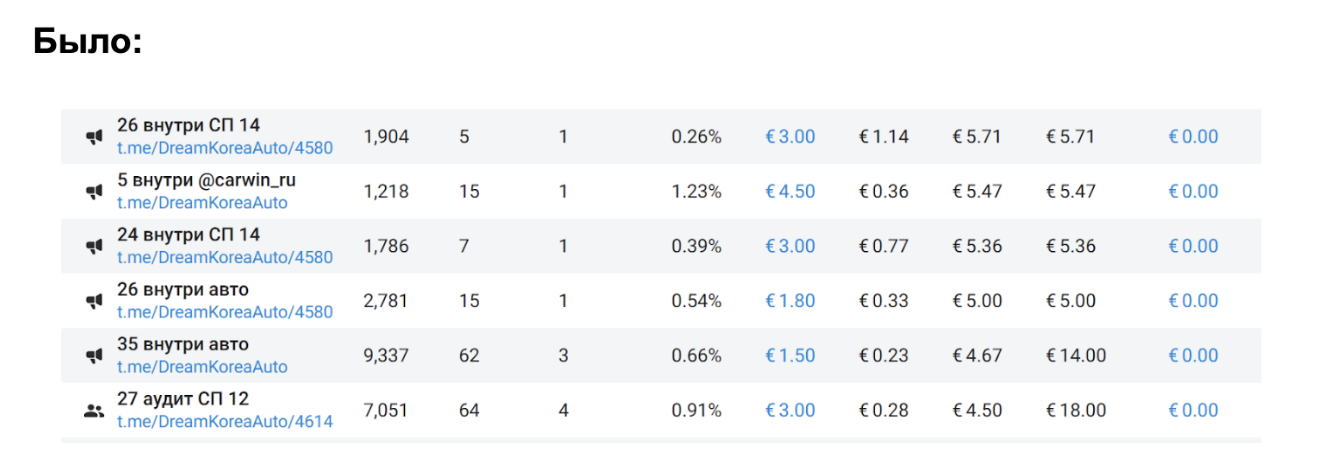Image resolution: width=1318 pixels, height=472 pixels.
Task: Select ad title '24 внутри СП 14'
Action: [x=188, y=235]
